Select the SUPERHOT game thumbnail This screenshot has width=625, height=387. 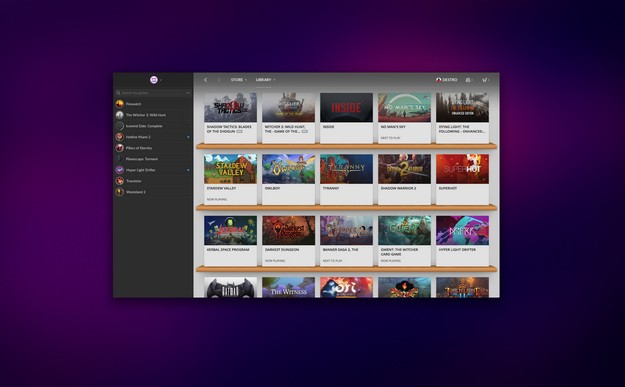[x=462, y=169]
